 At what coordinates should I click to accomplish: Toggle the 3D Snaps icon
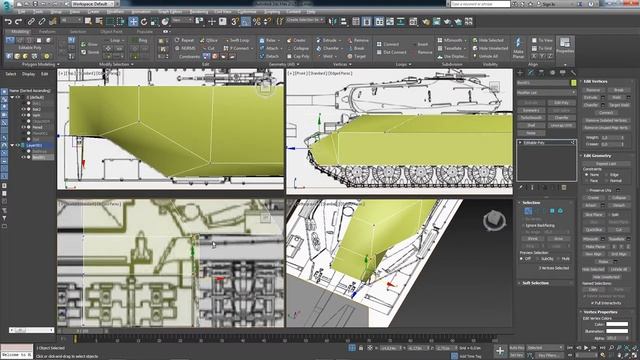(x=235, y=21)
